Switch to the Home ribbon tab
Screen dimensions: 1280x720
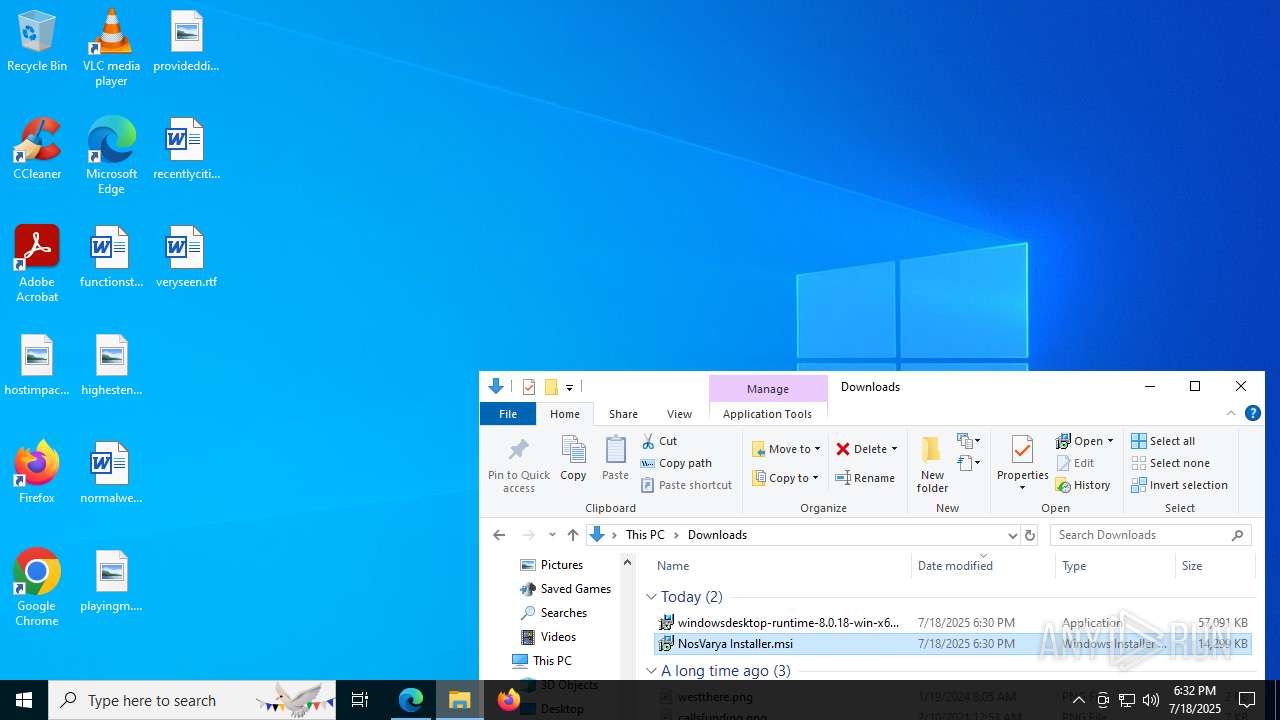[565, 414]
